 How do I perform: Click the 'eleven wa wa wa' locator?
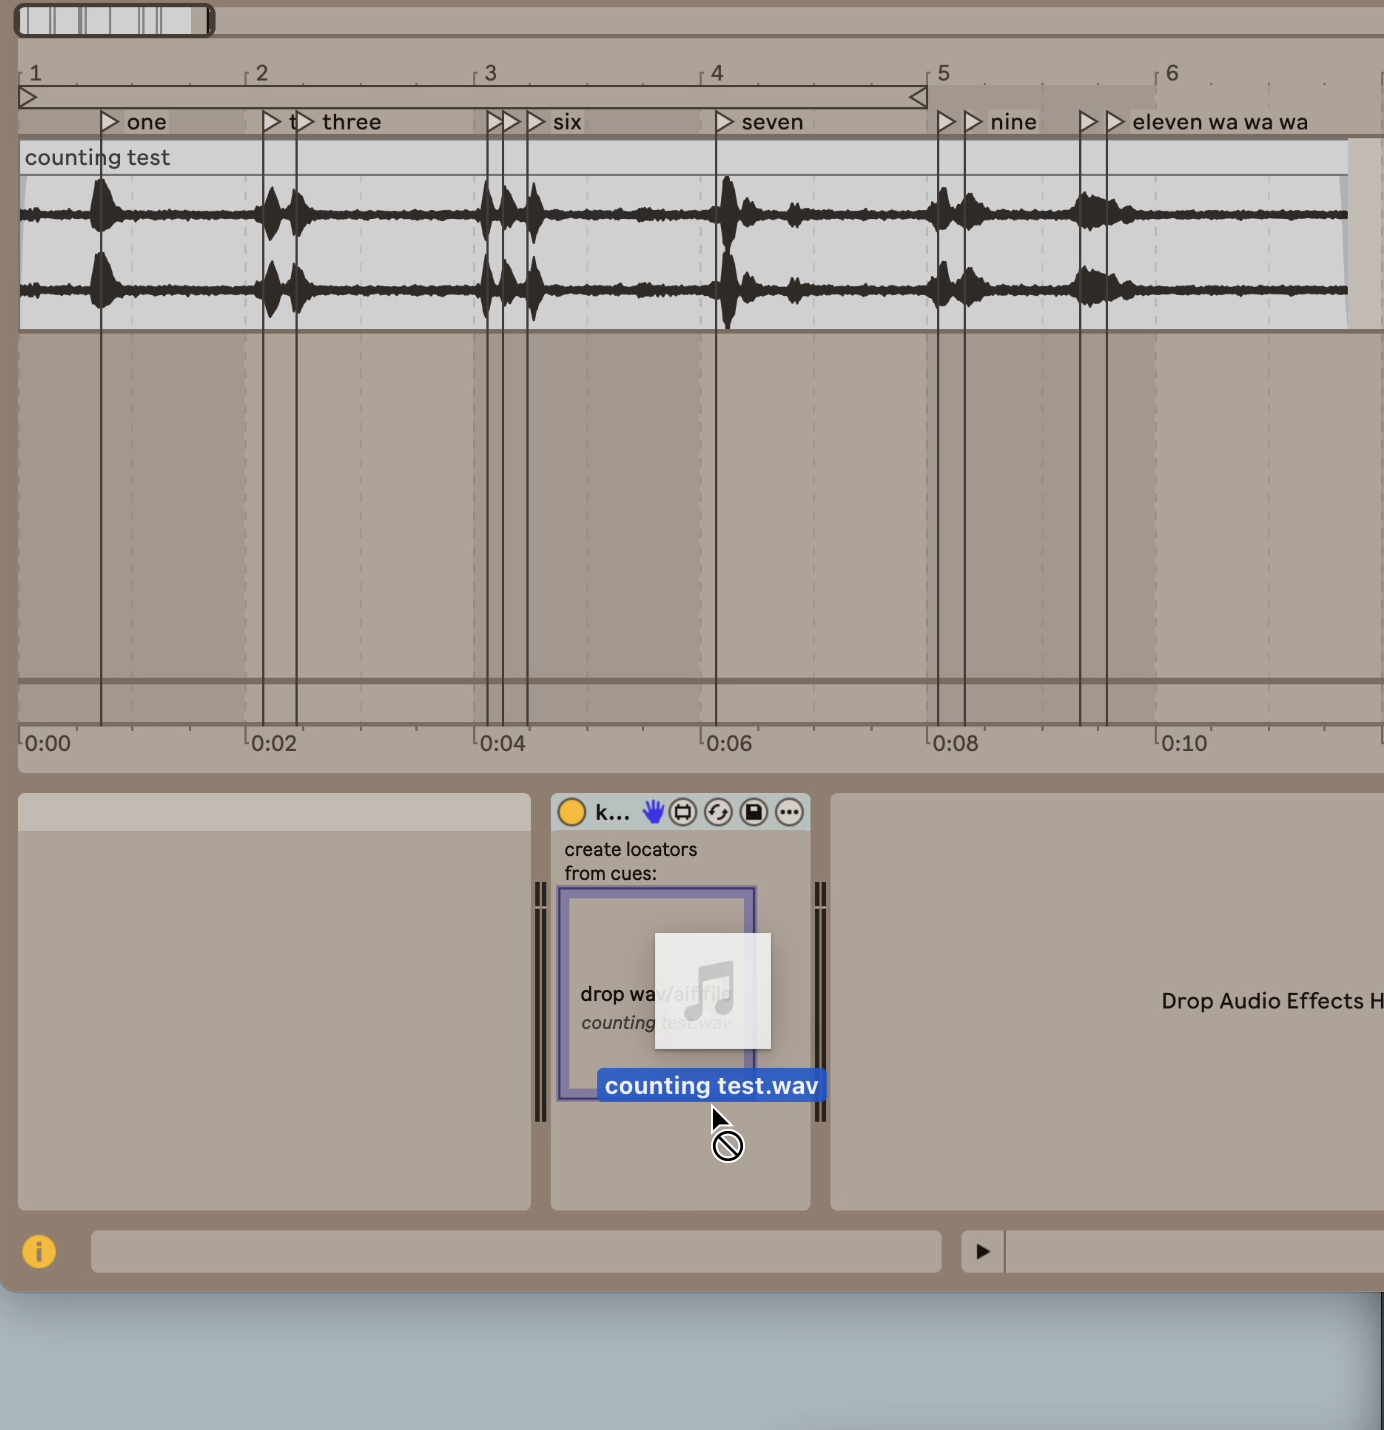pos(1116,122)
